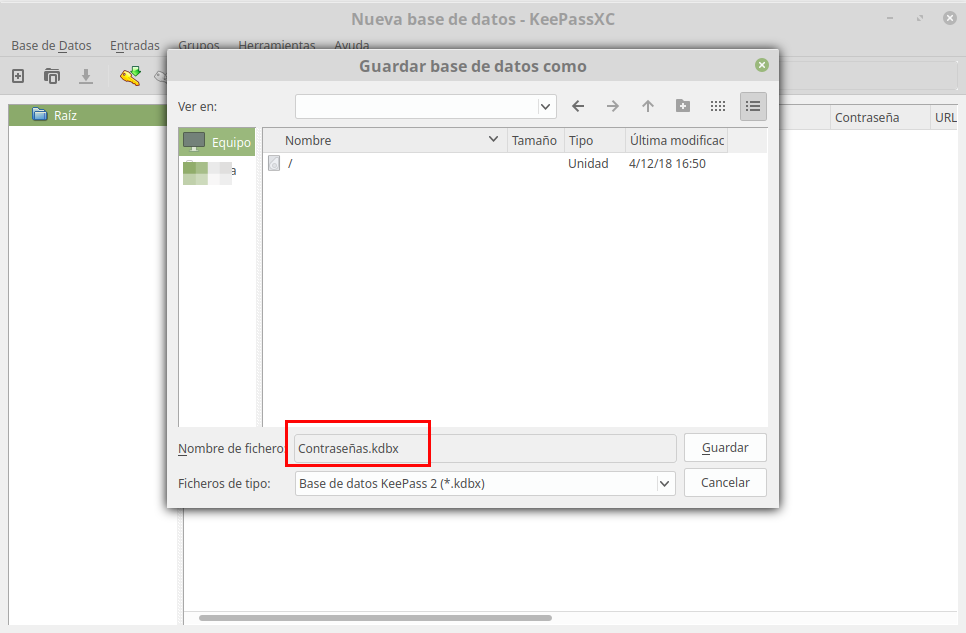Click the new database toolbar icon
Image resolution: width=966 pixels, height=633 pixels.
pyautogui.click(x=18, y=76)
